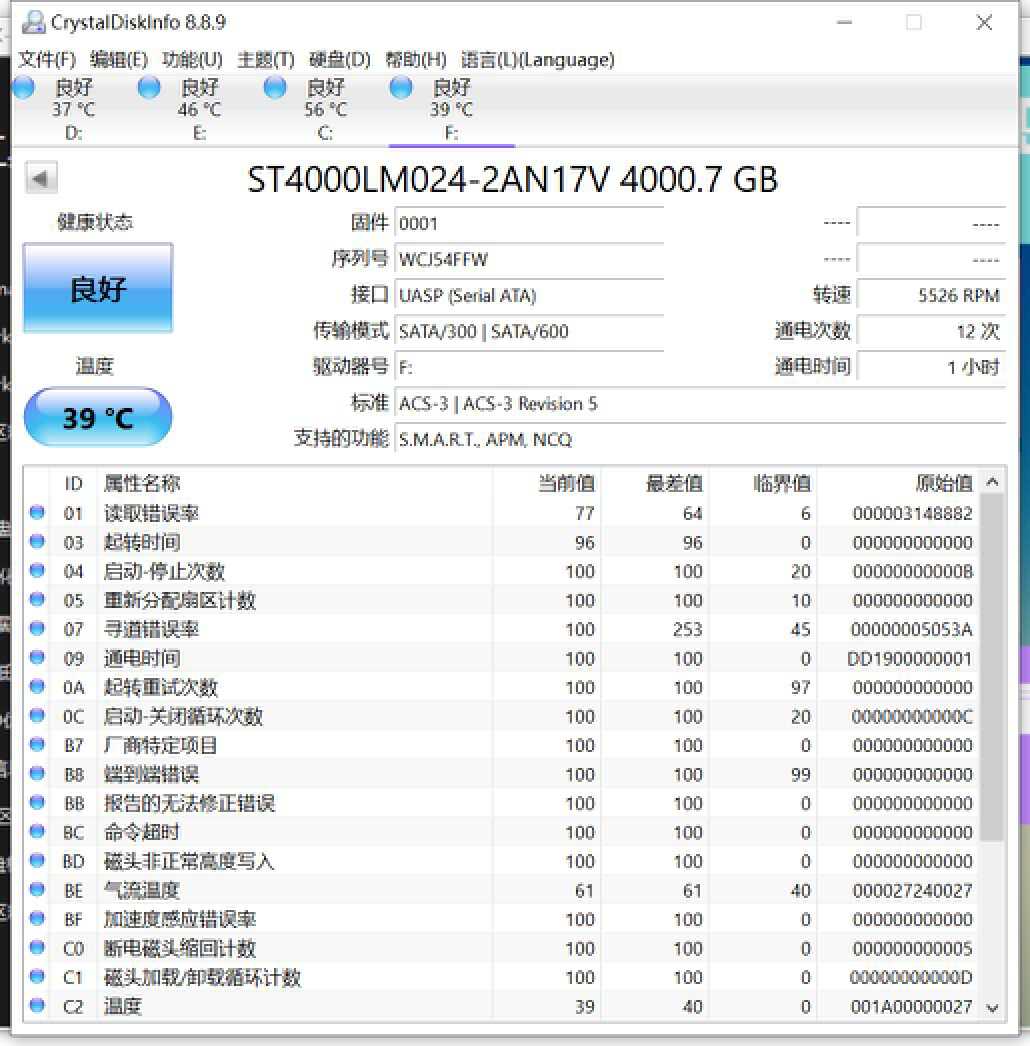Click the blue status dot beside 读取错误率

[37, 513]
